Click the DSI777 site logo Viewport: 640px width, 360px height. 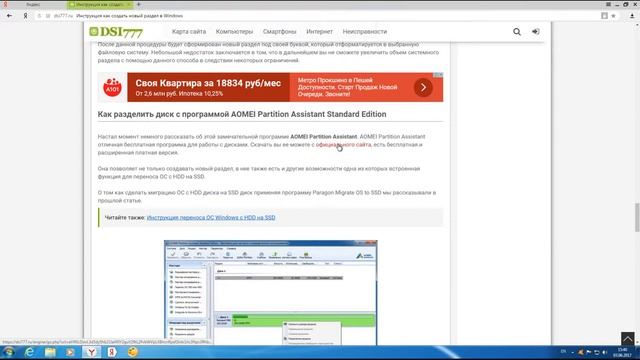point(116,32)
